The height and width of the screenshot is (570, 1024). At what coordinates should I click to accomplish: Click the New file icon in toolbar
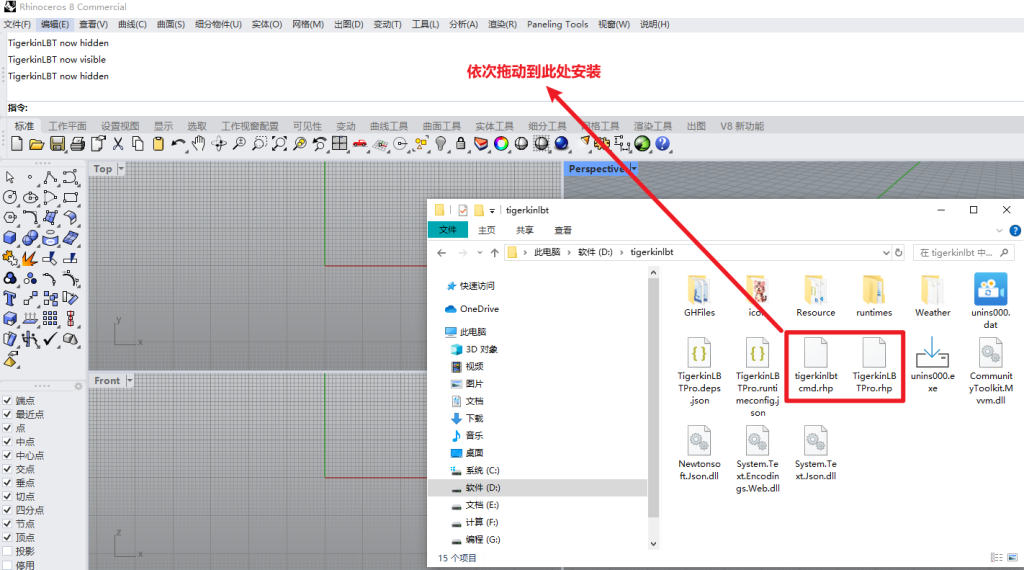click(16, 144)
